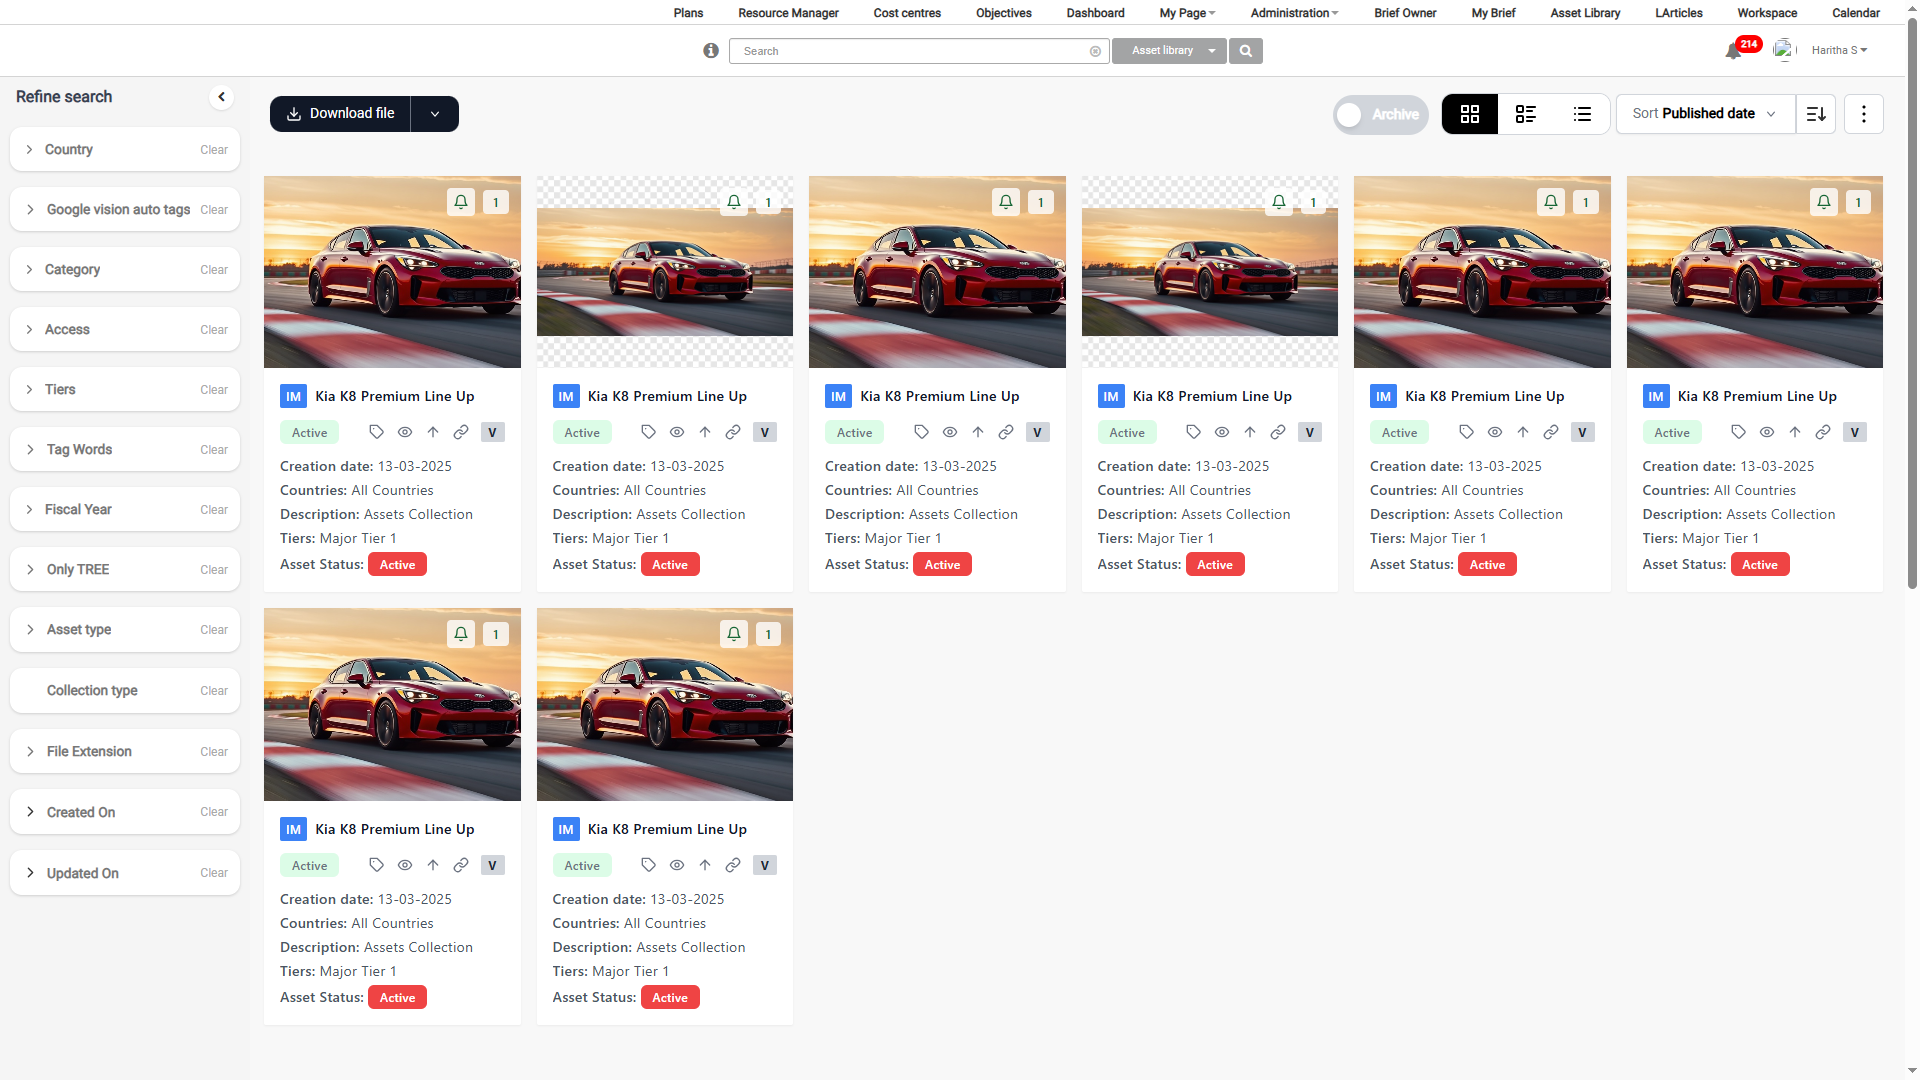Open the Haritha S account menu
Image resolution: width=1920 pixels, height=1080 pixels.
pyautogui.click(x=1839, y=50)
